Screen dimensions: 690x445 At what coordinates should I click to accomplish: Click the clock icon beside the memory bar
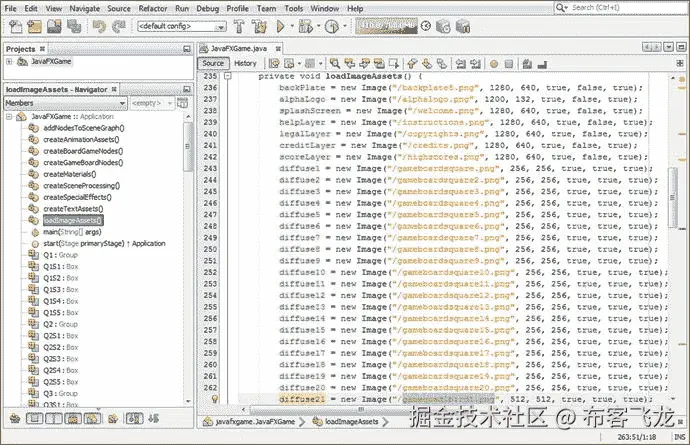tap(426, 26)
